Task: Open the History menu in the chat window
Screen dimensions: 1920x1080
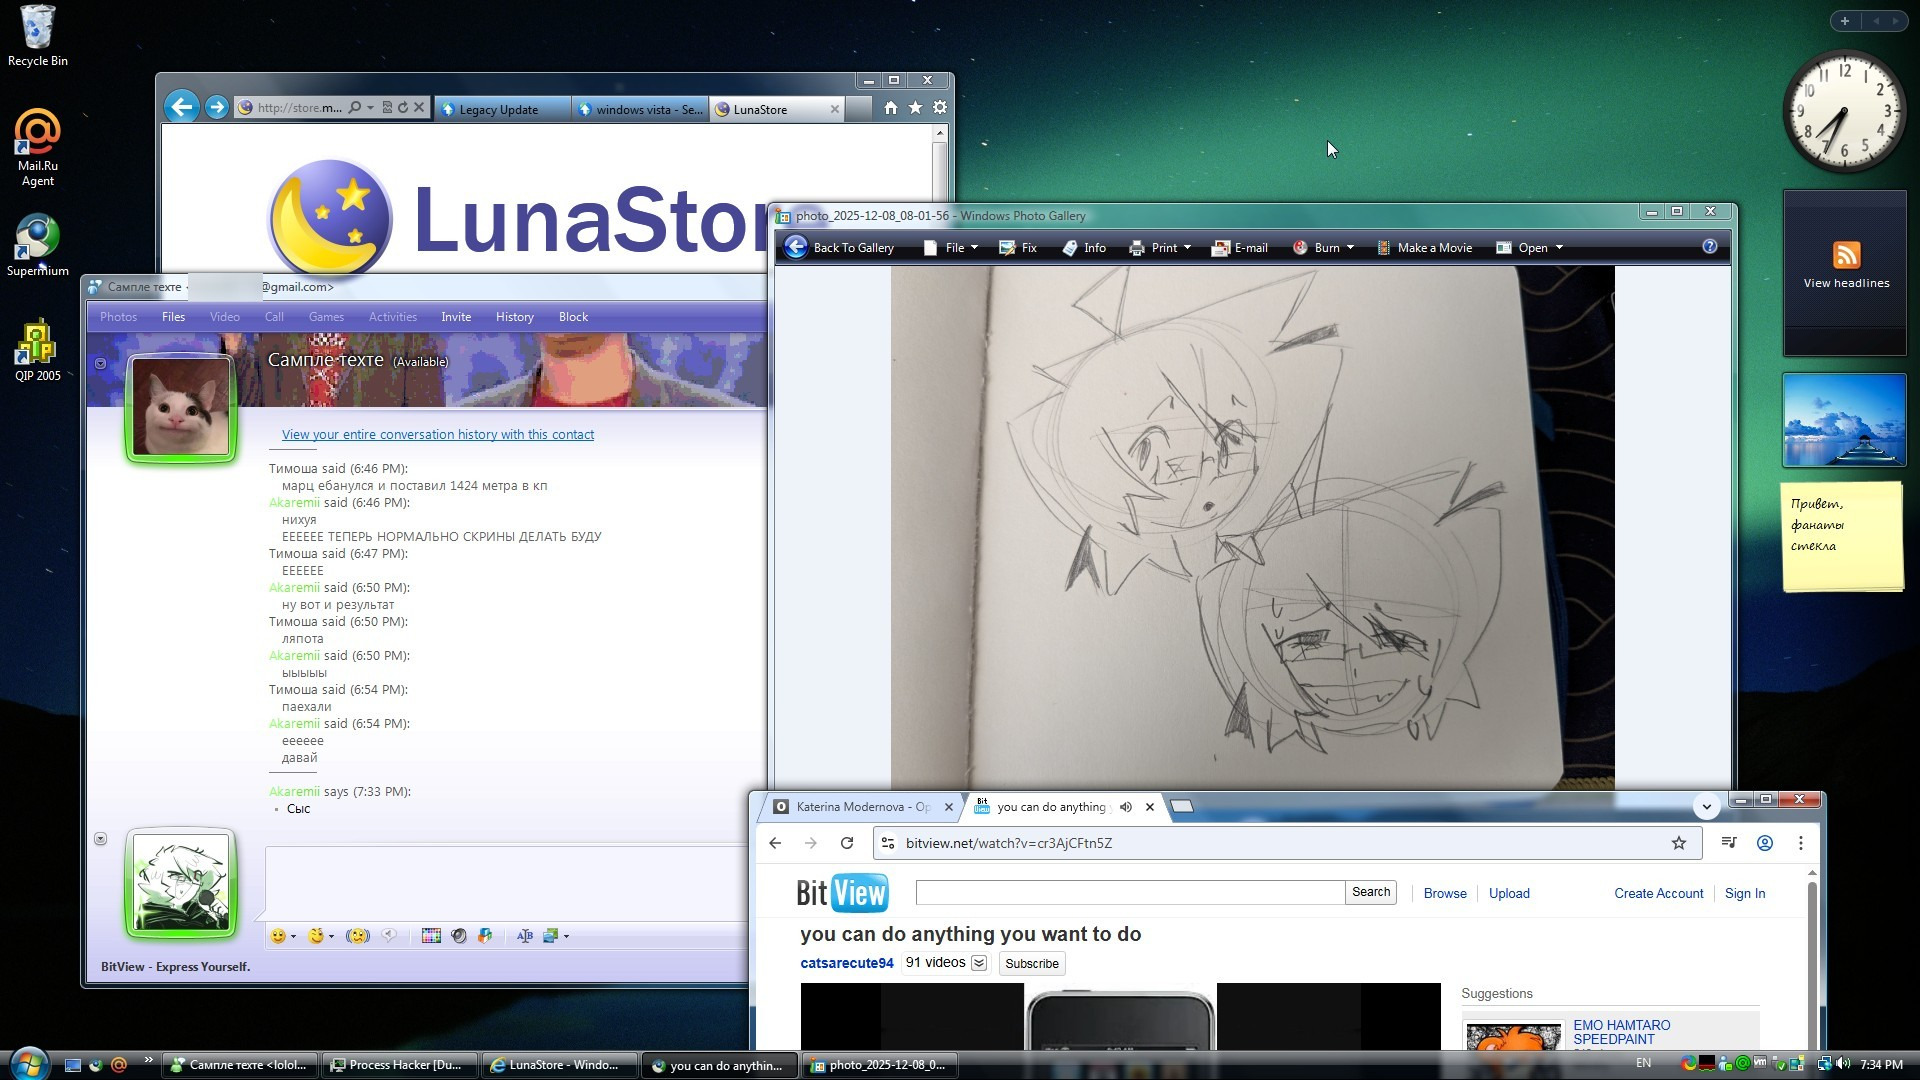Action: pyautogui.click(x=514, y=317)
